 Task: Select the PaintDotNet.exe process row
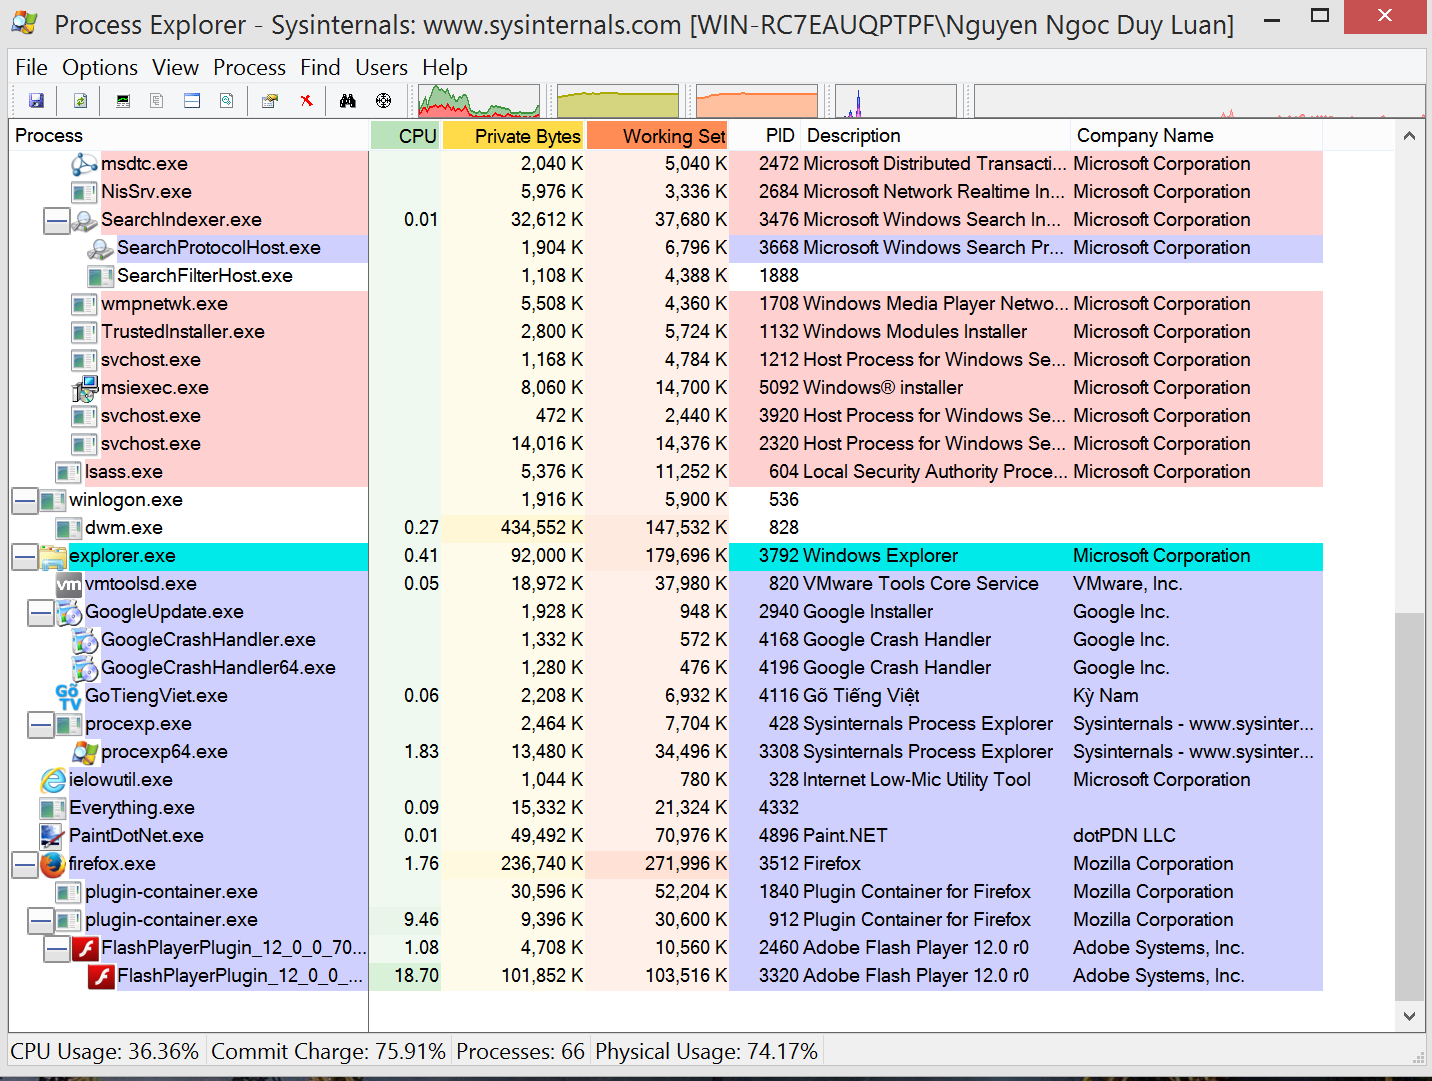[x=136, y=836]
